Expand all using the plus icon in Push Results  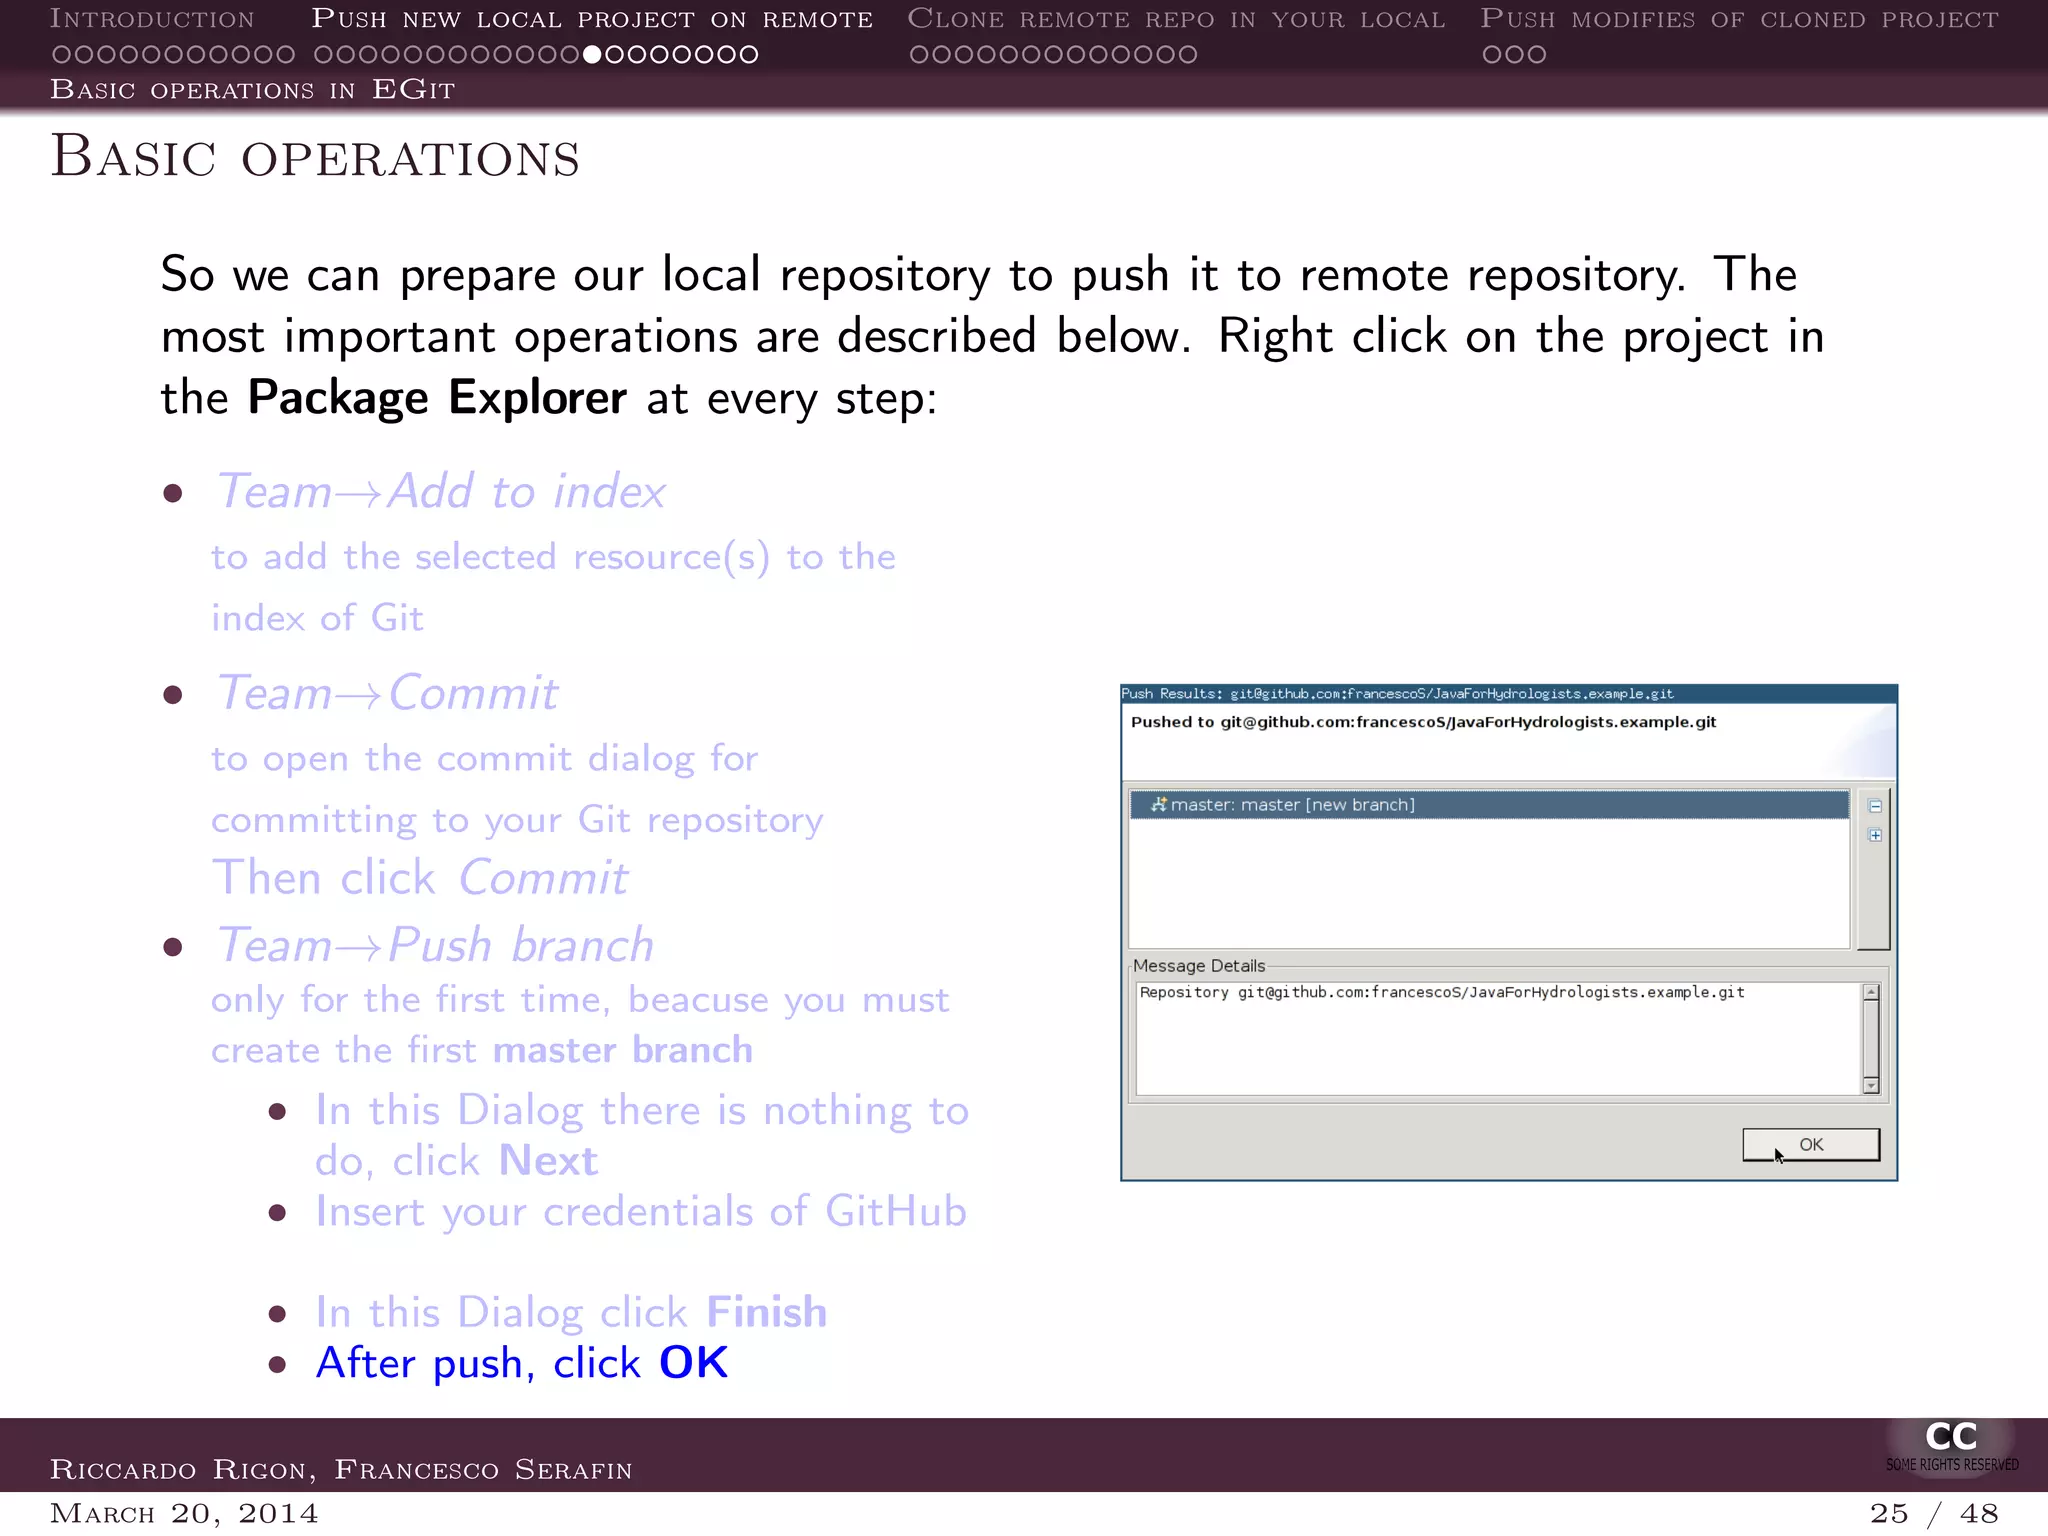tap(1875, 835)
